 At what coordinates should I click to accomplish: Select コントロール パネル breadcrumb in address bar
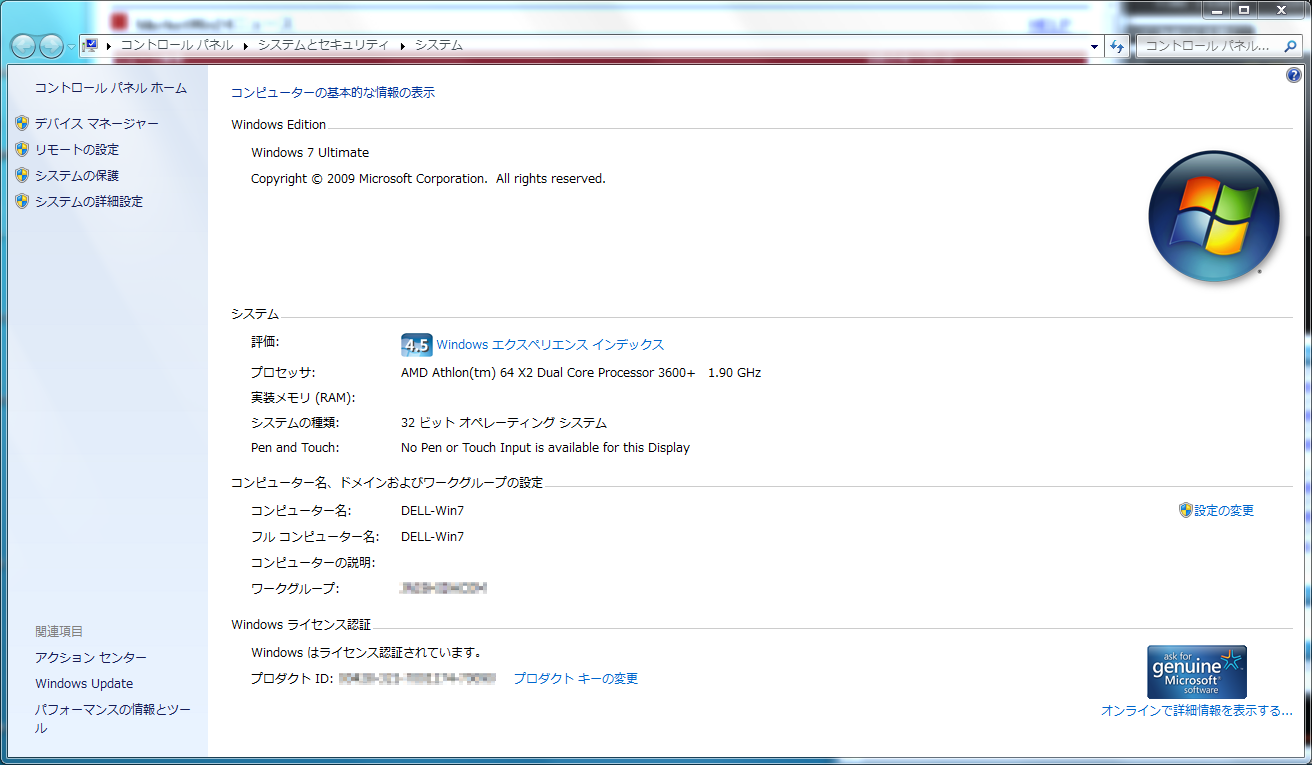(177, 45)
